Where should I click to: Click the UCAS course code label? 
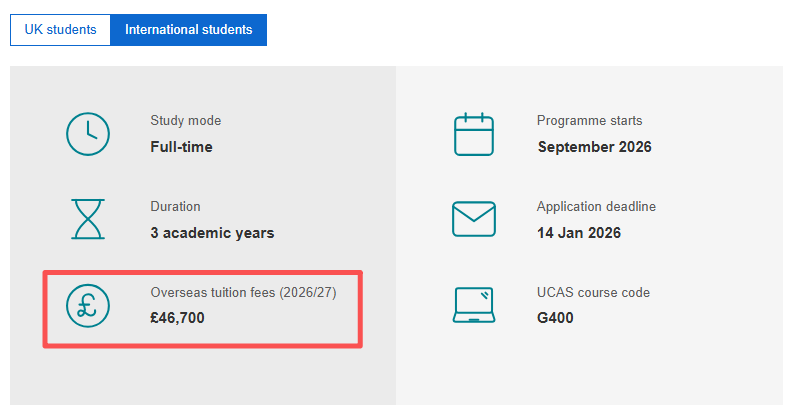[x=593, y=293]
